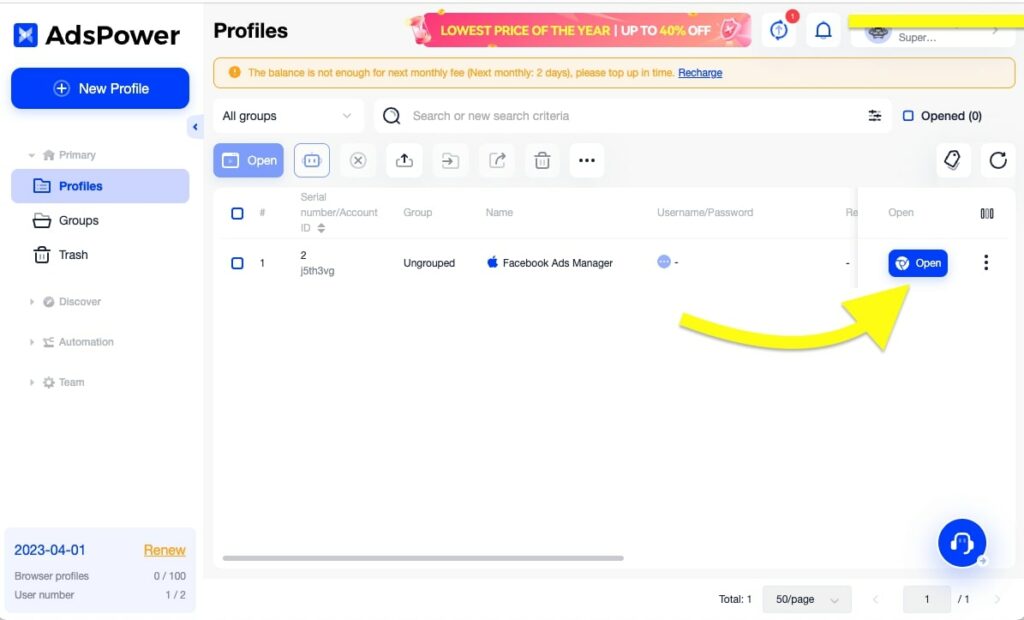Click the column settings icon
The width and height of the screenshot is (1024, 620).
point(986,213)
